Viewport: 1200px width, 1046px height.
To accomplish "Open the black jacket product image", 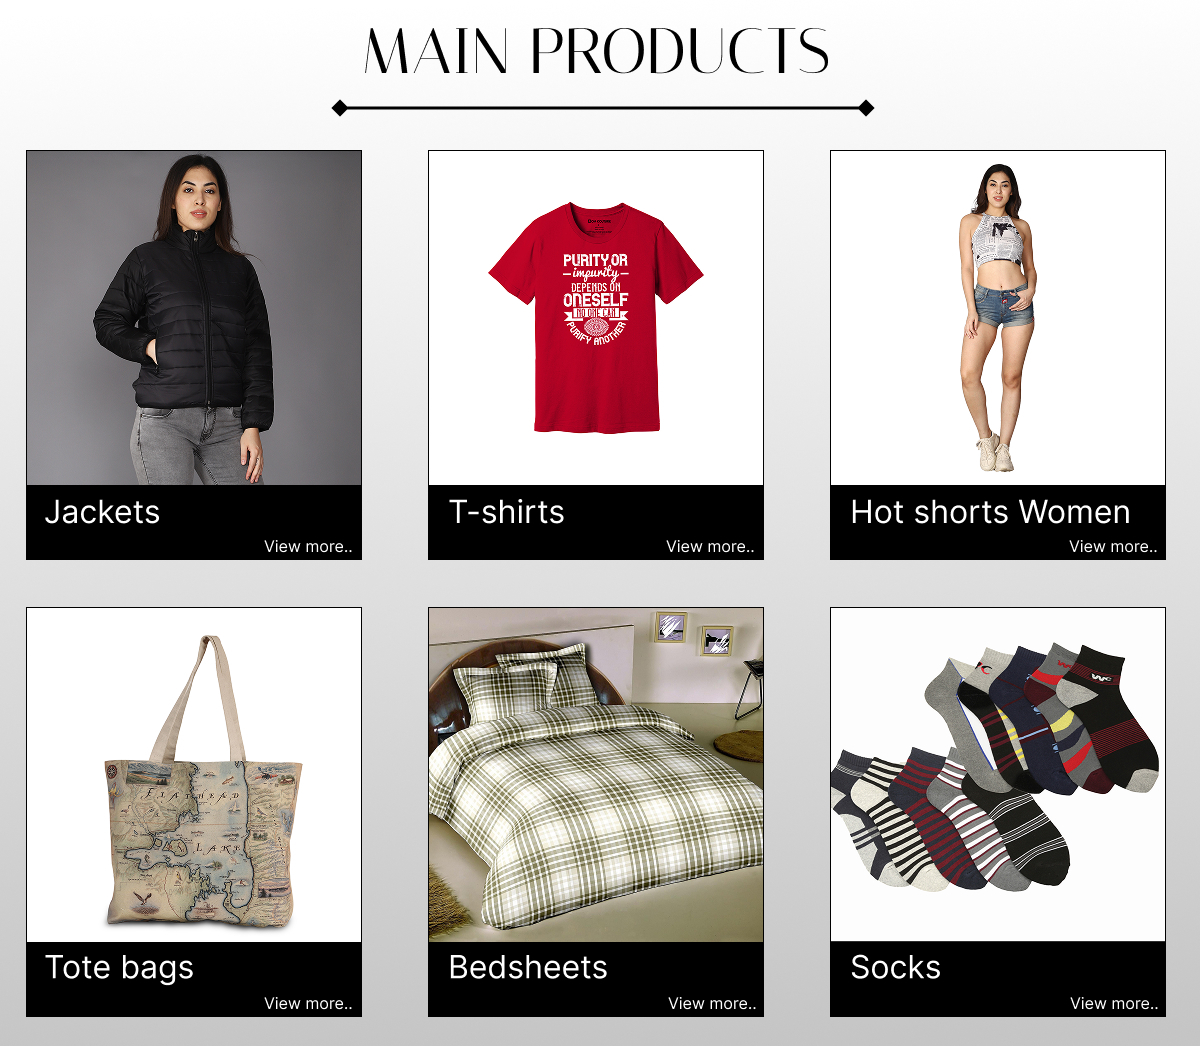I will pyautogui.click(x=194, y=318).
